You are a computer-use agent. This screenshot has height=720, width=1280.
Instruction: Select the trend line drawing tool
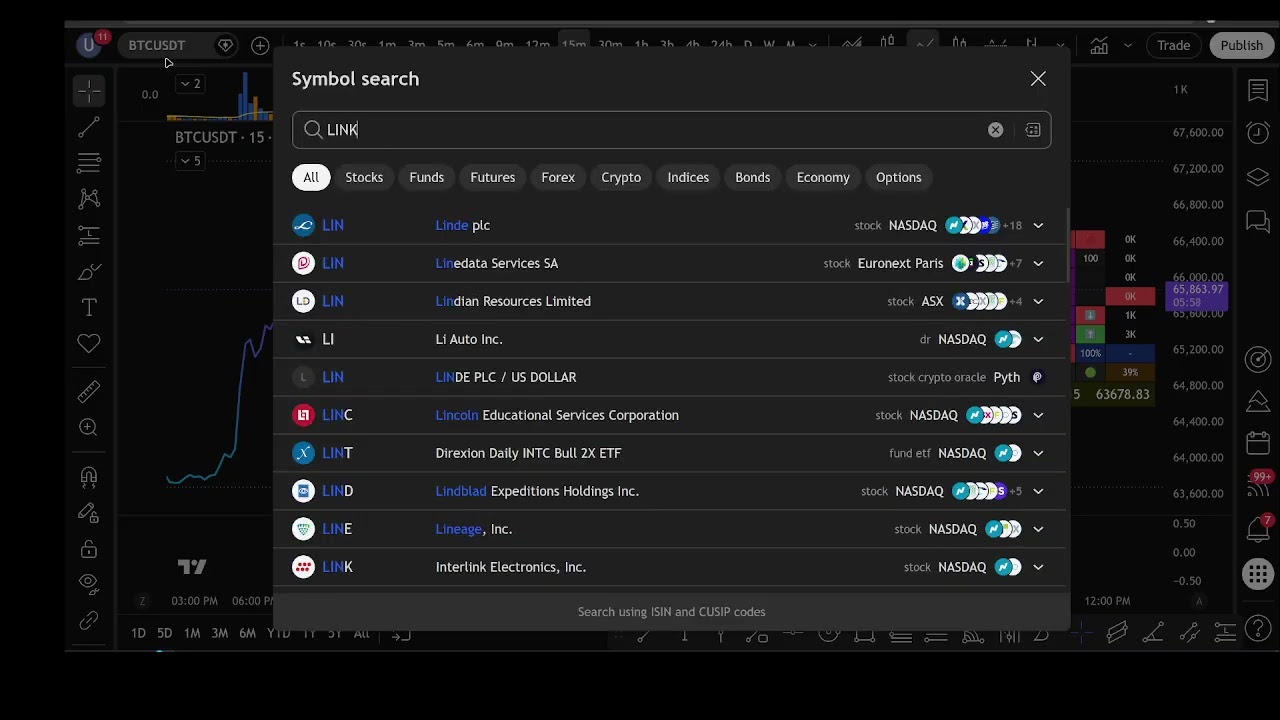coord(89,126)
